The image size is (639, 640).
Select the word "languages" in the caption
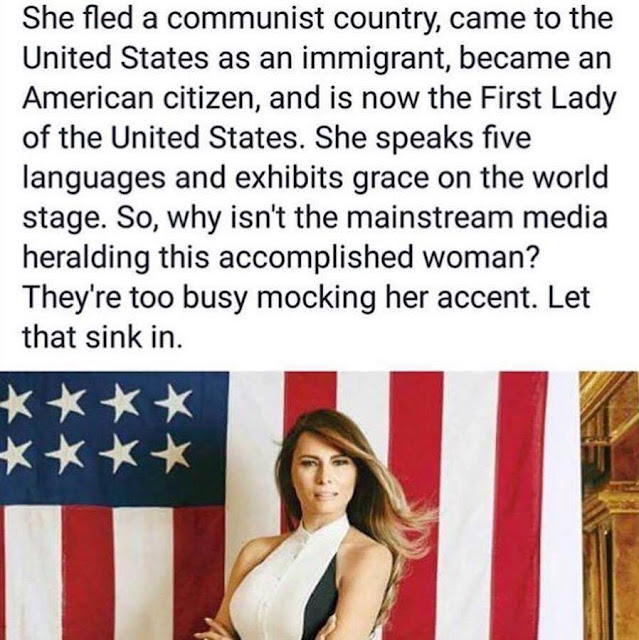[94, 178]
